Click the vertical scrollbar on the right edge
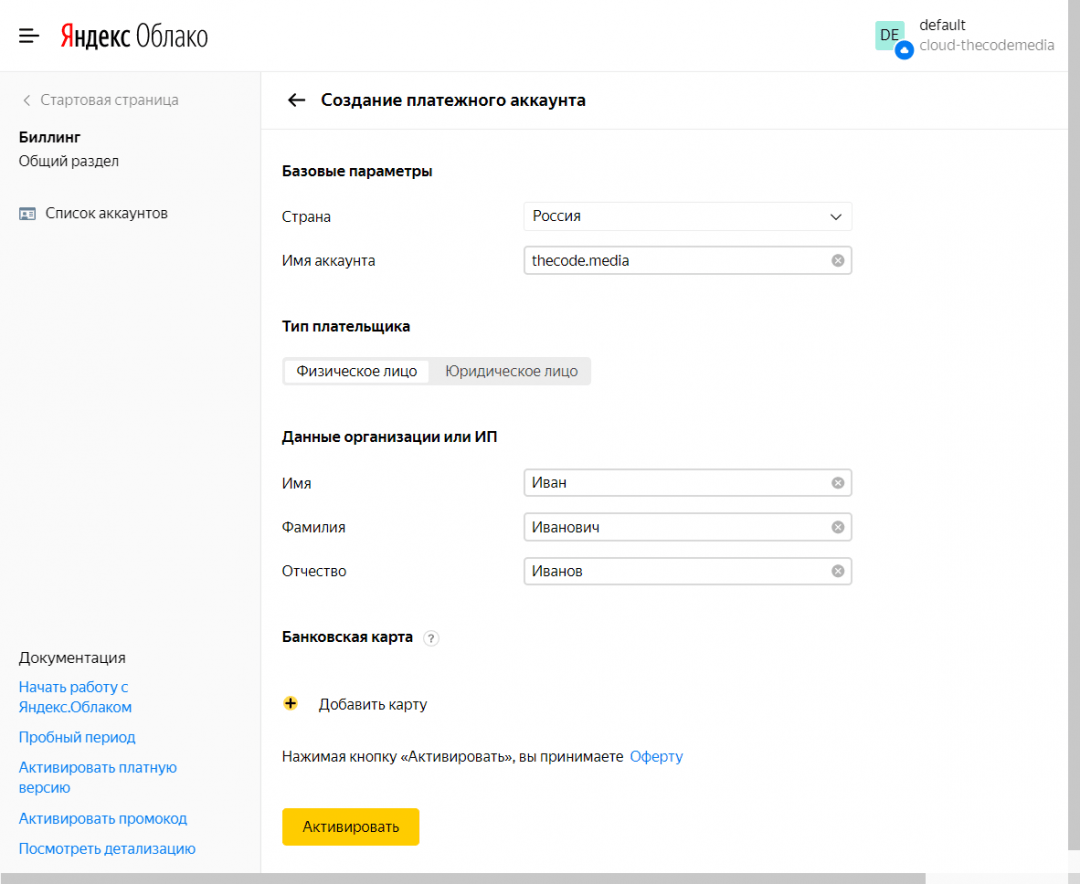The width and height of the screenshot is (1080, 884). pyautogui.click(x=1074, y=425)
